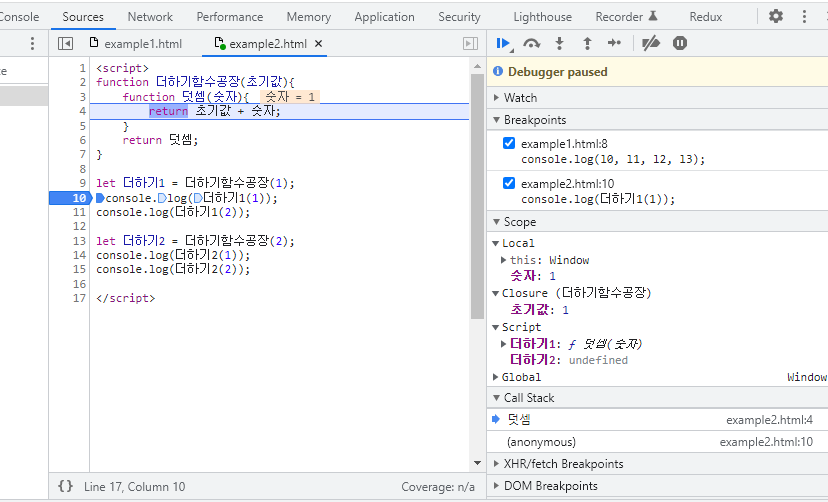Resume script execution
Screen dimensions: 828x502
[504, 43]
